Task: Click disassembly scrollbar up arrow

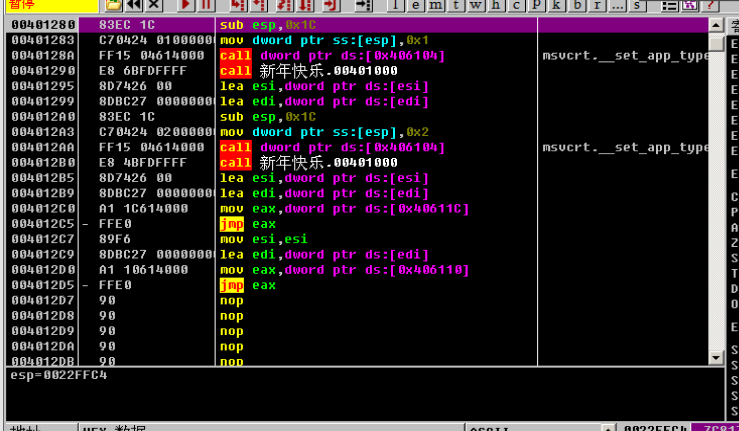Action: 715,24
